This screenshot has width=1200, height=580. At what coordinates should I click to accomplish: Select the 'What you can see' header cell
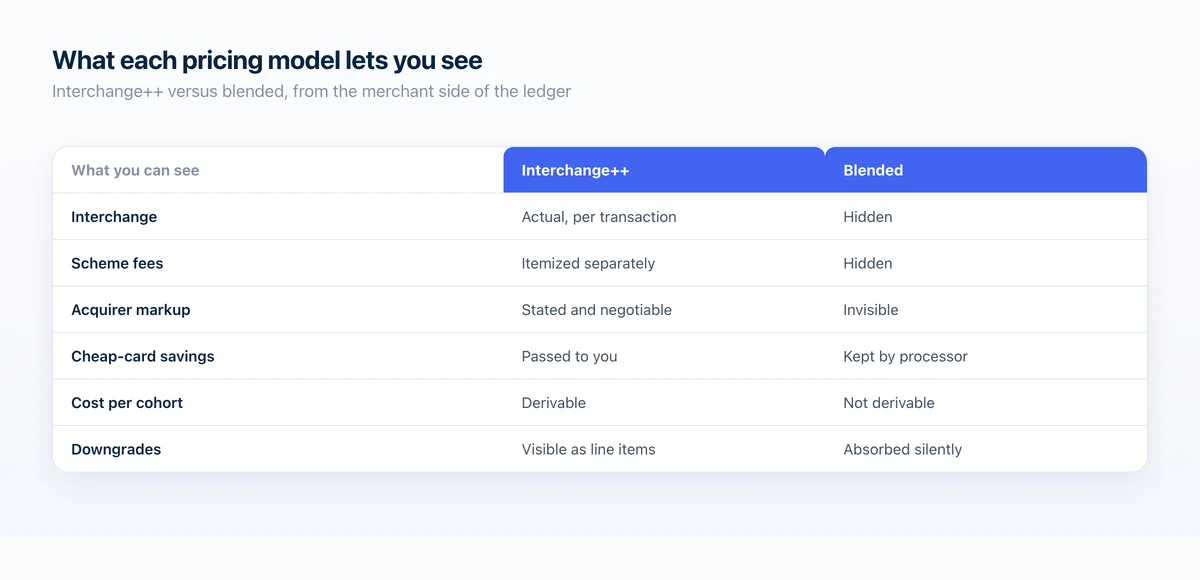tap(278, 170)
